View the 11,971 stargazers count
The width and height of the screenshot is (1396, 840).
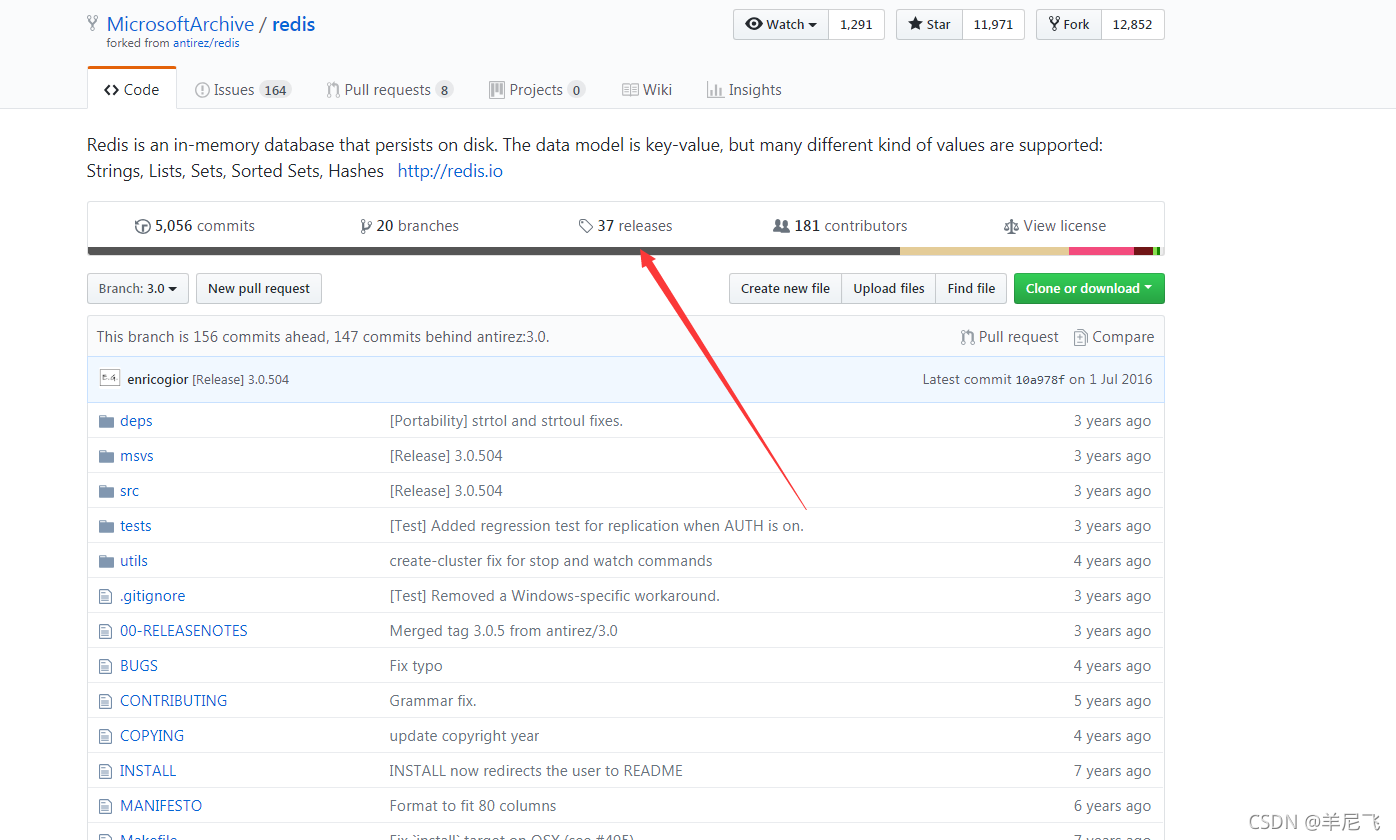[994, 25]
